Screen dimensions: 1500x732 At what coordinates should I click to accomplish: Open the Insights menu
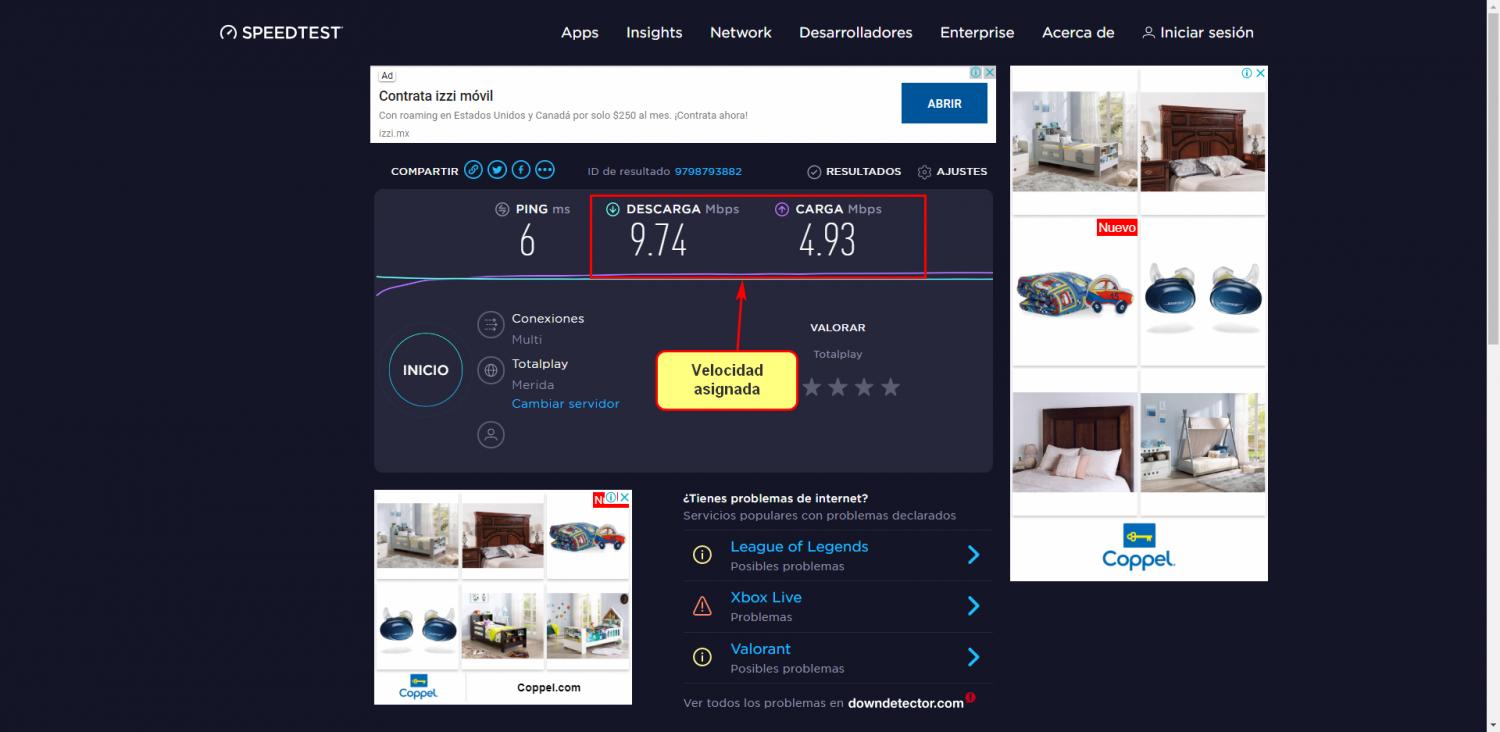(654, 33)
